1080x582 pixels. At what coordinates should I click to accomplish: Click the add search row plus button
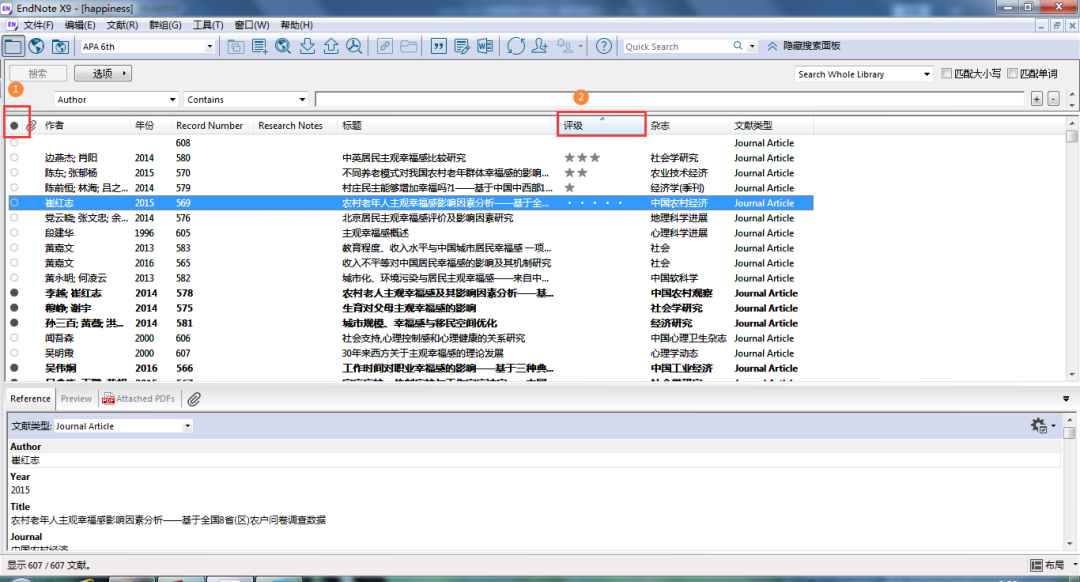tap(1037, 99)
